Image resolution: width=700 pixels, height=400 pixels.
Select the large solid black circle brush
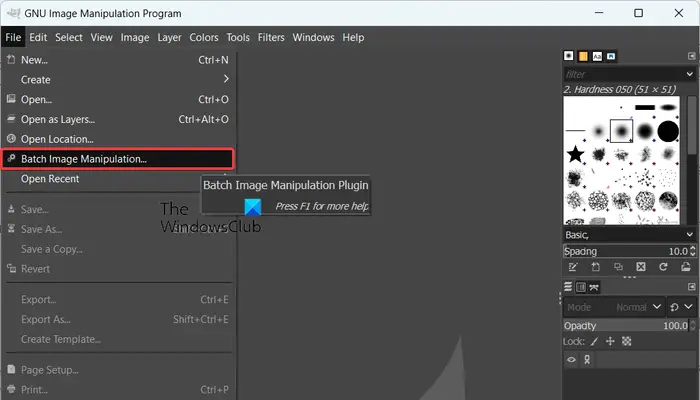click(668, 131)
